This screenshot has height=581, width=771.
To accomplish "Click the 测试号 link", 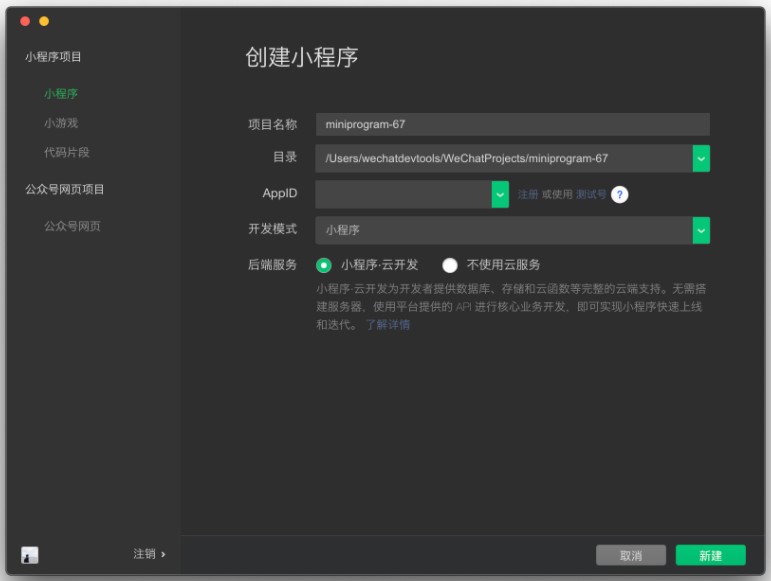I will (591, 195).
